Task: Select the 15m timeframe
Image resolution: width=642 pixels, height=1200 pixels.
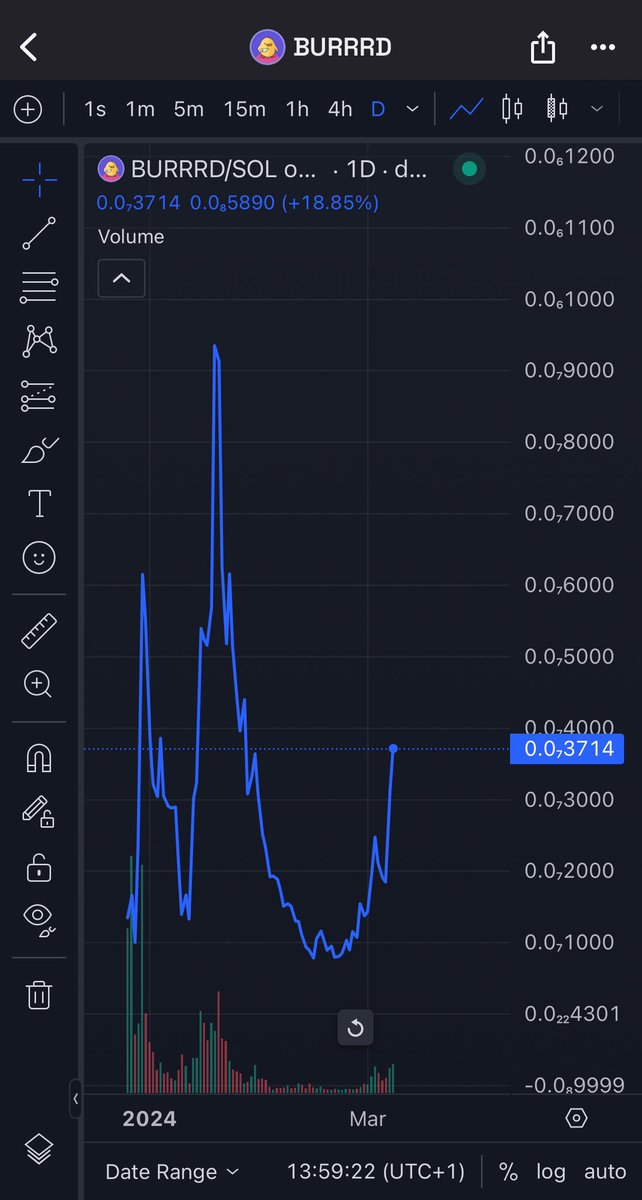Action: 244,109
